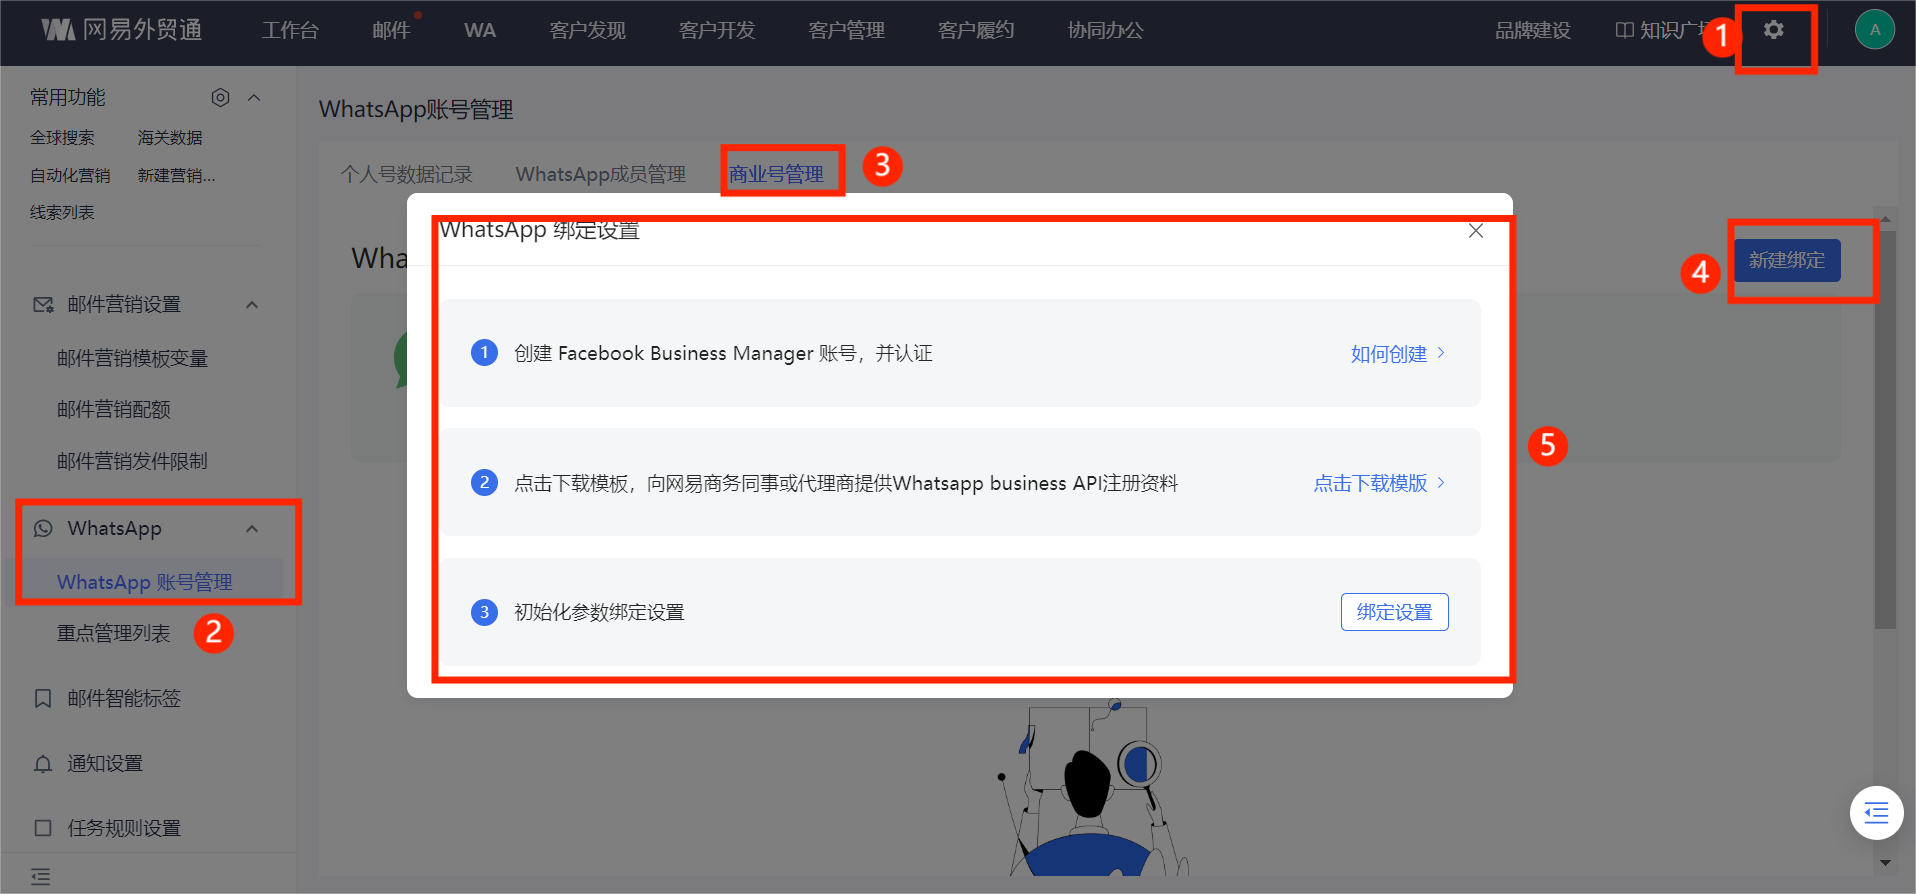Open 任务规则设置 in sidebar
Viewport: 1916px width, 894px height.
124,828
